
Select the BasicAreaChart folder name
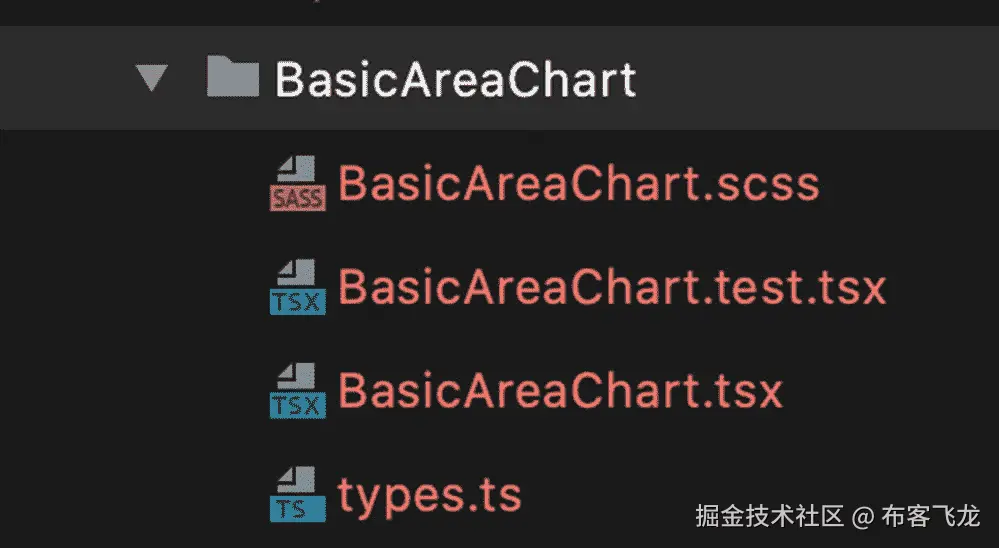pyautogui.click(x=455, y=79)
